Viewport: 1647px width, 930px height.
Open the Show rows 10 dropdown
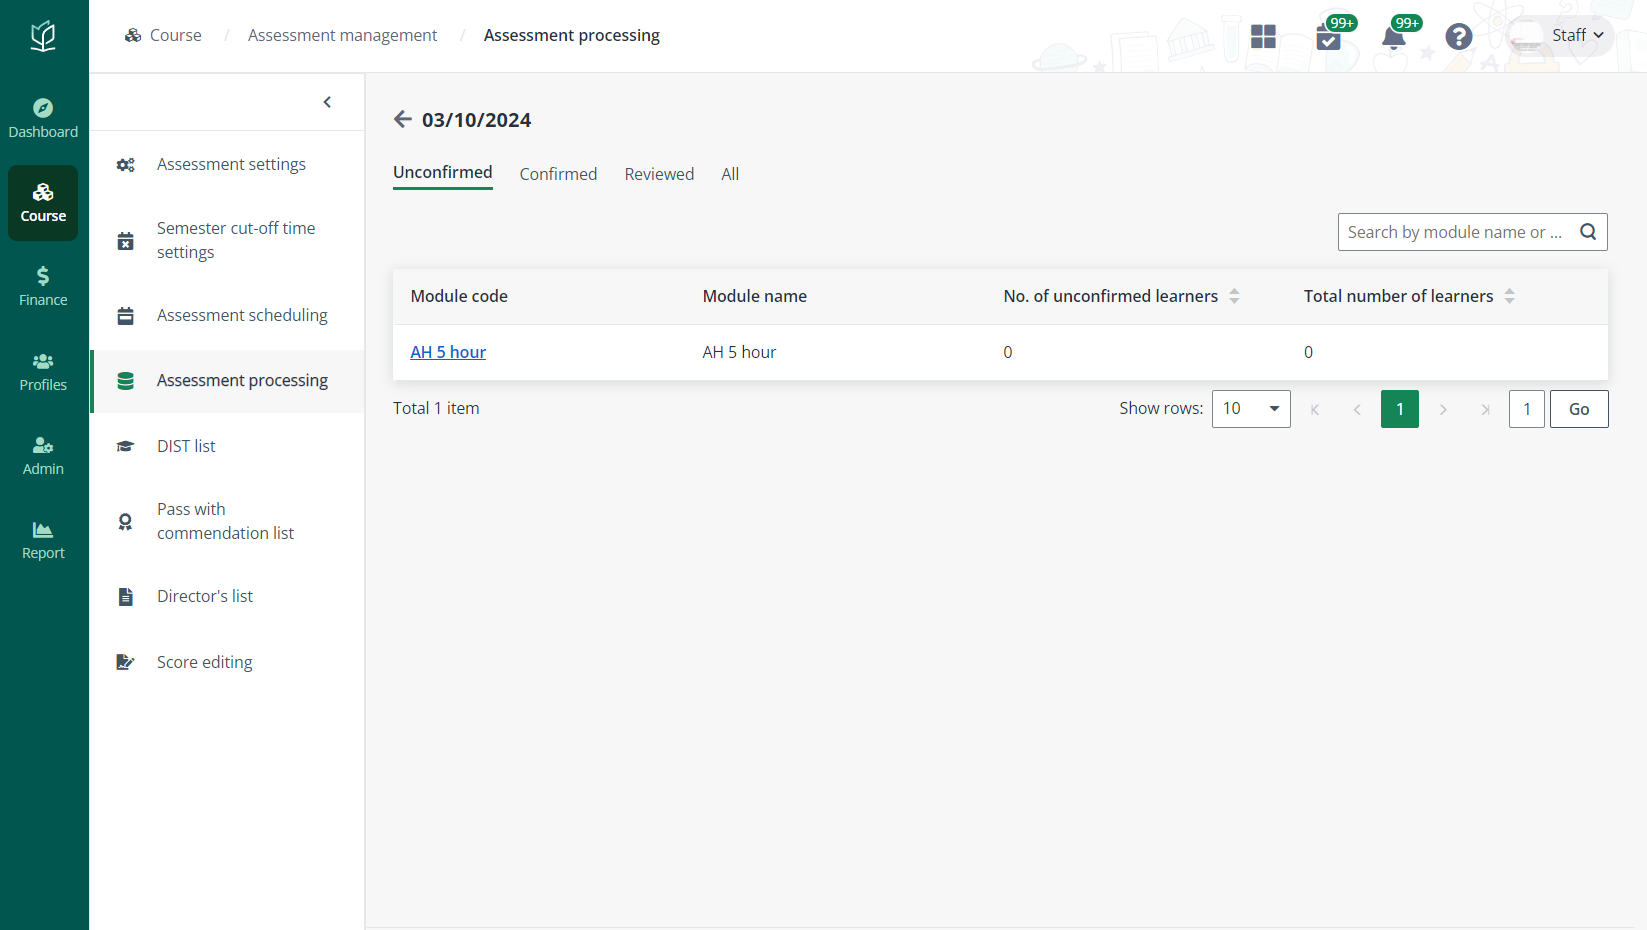(x=1251, y=409)
